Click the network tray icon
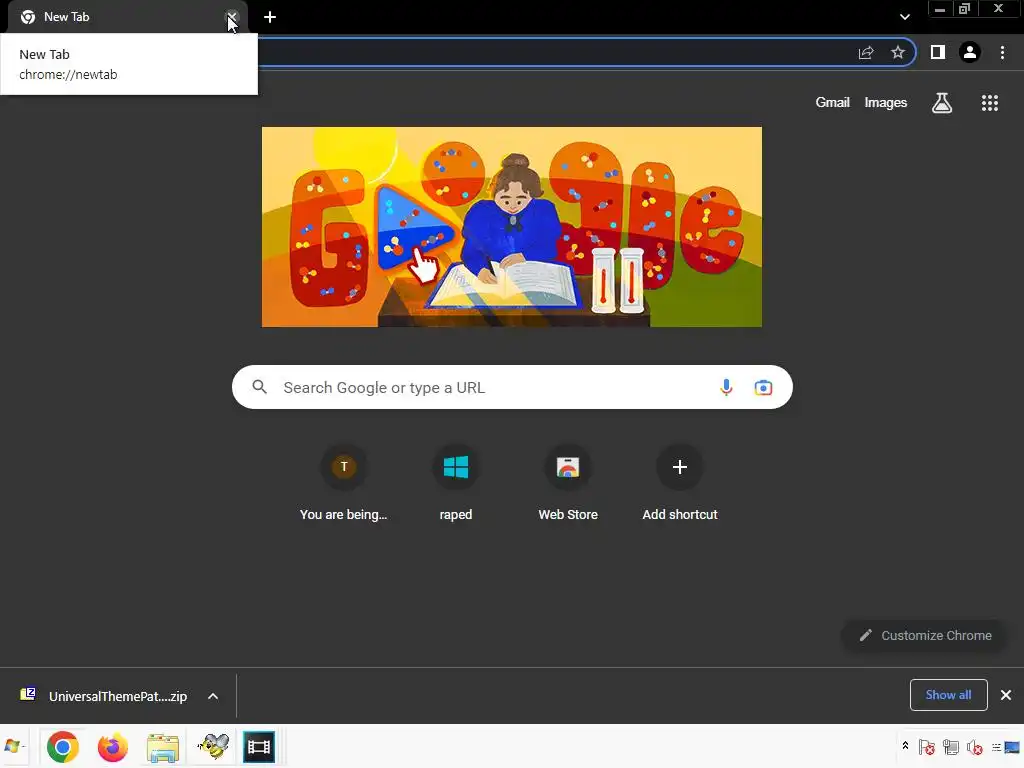 pos(951,747)
